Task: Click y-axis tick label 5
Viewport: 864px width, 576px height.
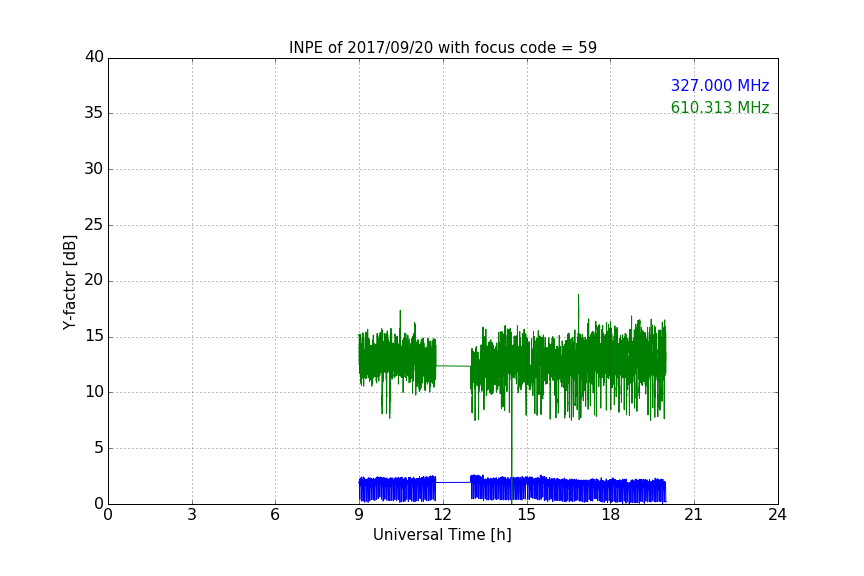Action: click(99, 448)
